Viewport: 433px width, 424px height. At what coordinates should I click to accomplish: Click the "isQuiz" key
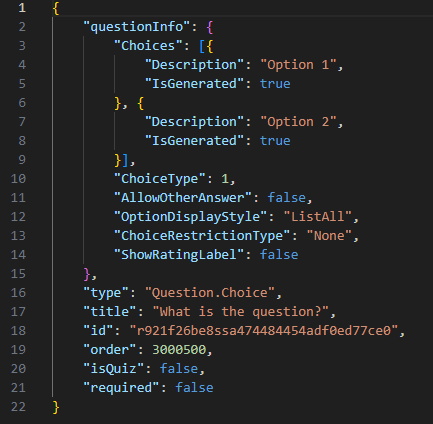[113, 369]
